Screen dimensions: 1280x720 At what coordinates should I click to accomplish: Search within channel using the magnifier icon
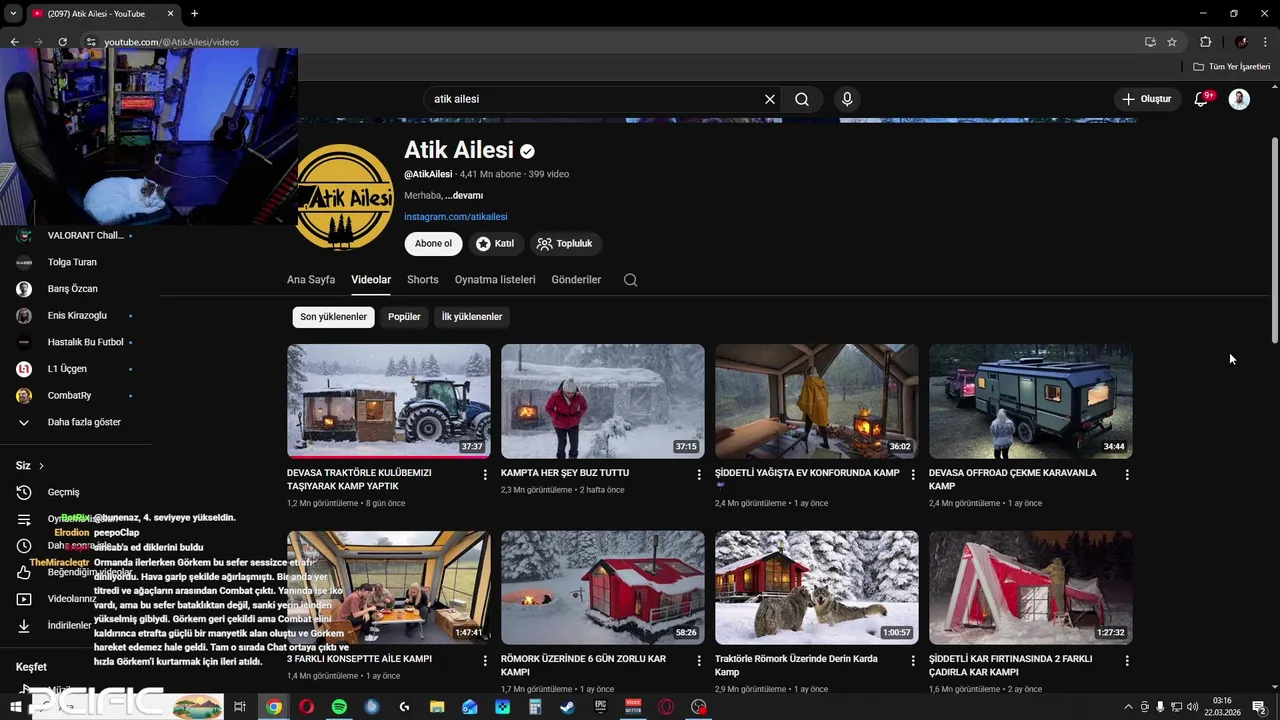(x=630, y=280)
